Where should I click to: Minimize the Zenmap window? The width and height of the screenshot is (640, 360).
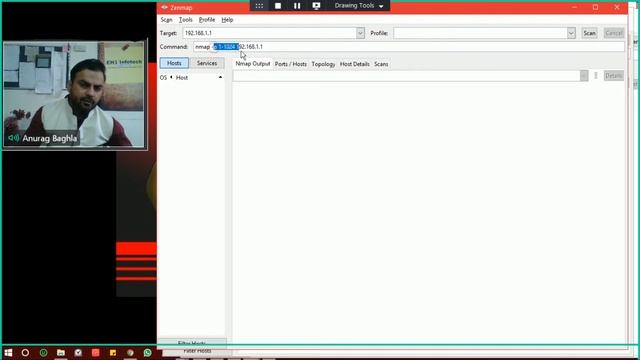point(574,7)
